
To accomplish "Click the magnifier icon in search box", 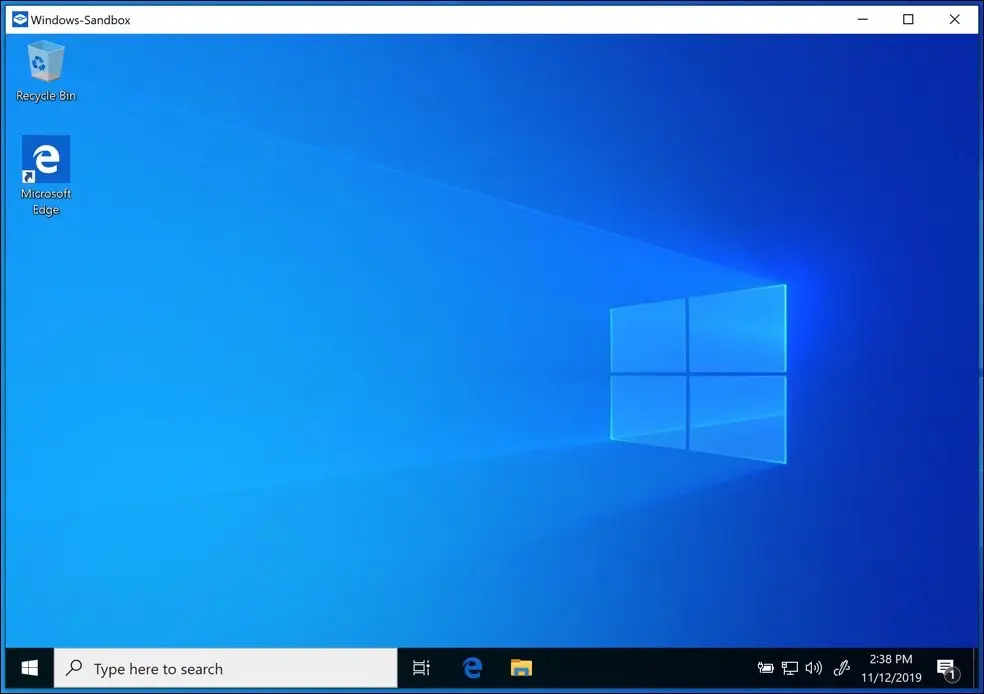I will coord(74,668).
